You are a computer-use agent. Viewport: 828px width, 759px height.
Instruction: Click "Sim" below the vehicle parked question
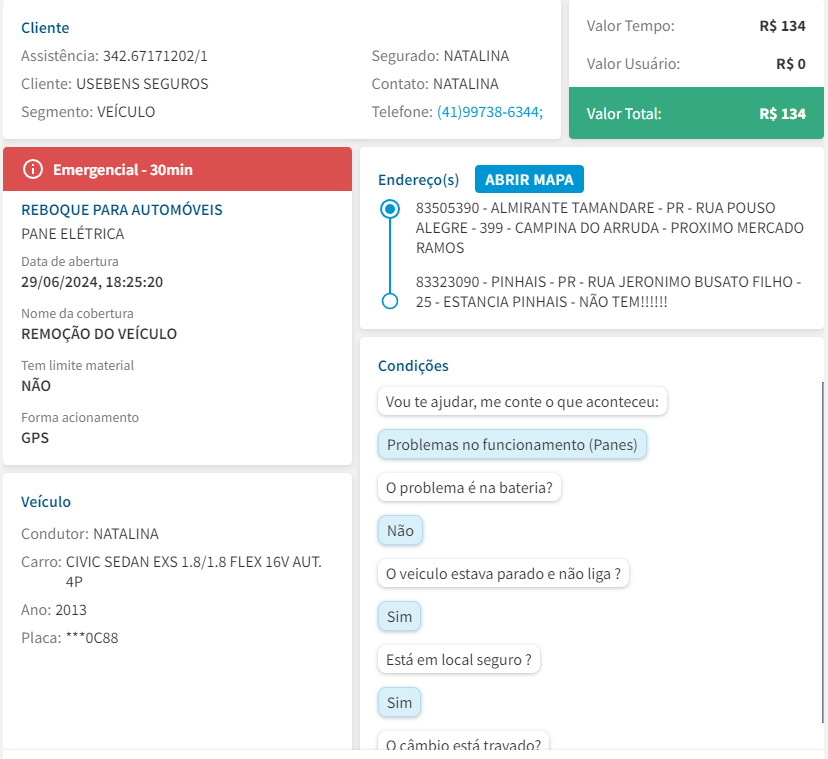[399, 617]
